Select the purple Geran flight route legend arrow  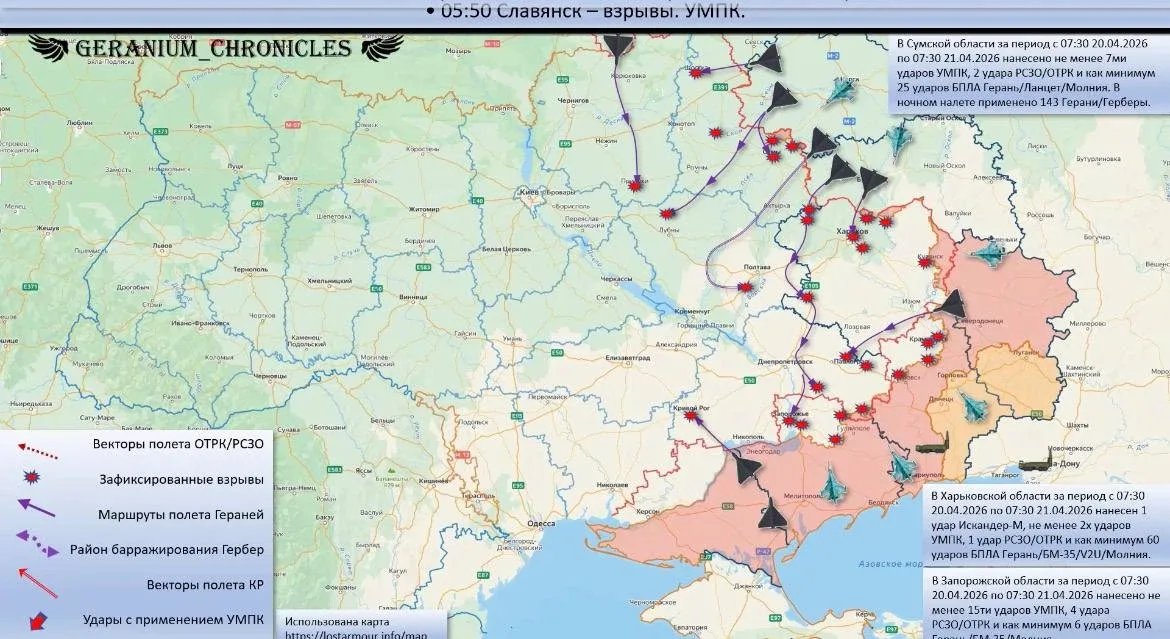pyautogui.click(x=36, y=514)
